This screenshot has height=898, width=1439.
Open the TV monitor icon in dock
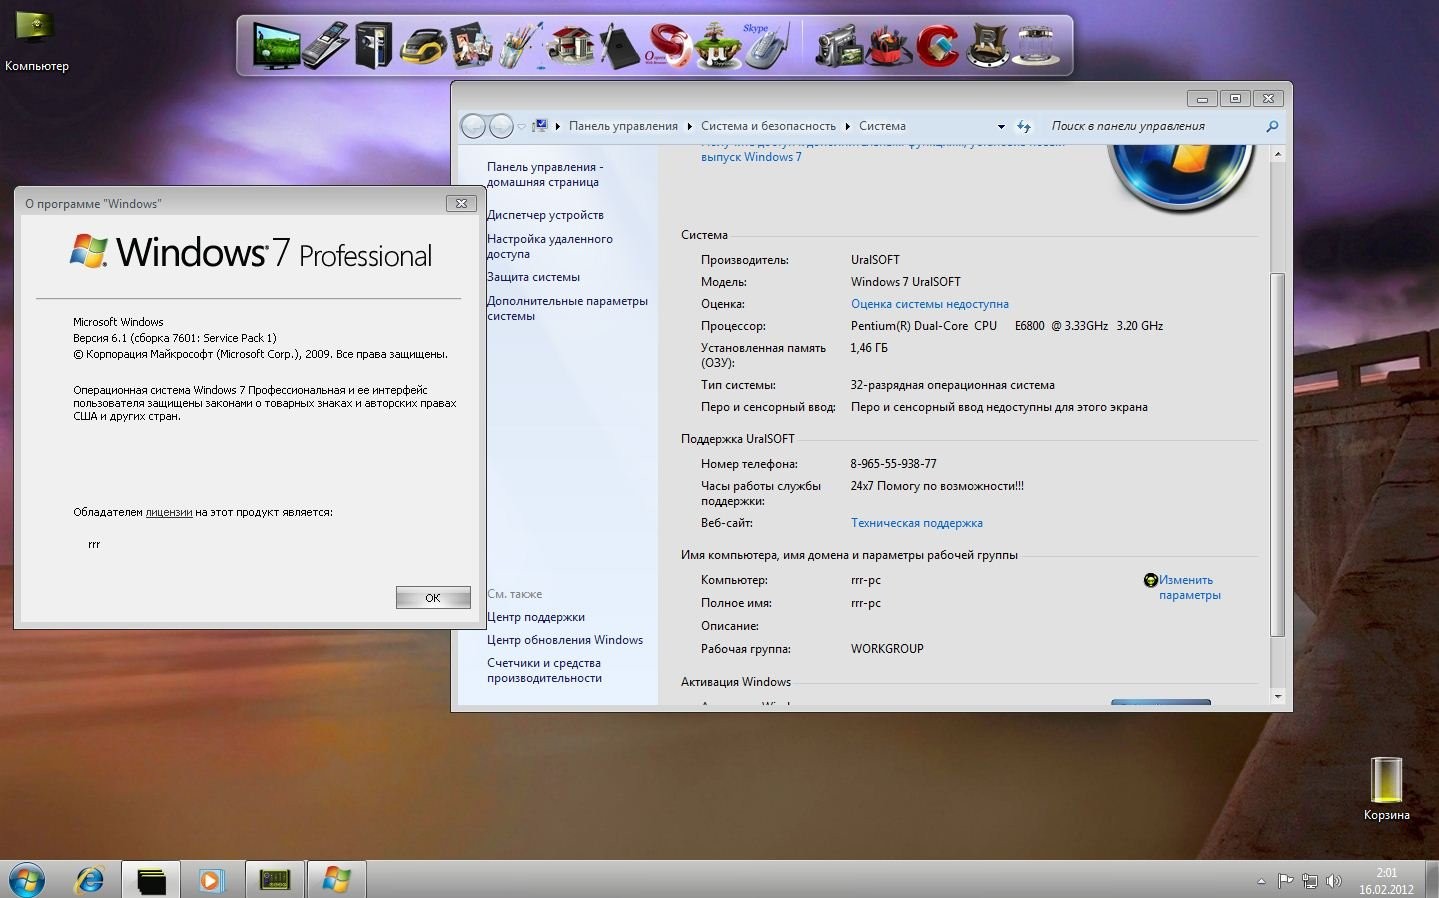pyautogui.click(x=276, y=46)
